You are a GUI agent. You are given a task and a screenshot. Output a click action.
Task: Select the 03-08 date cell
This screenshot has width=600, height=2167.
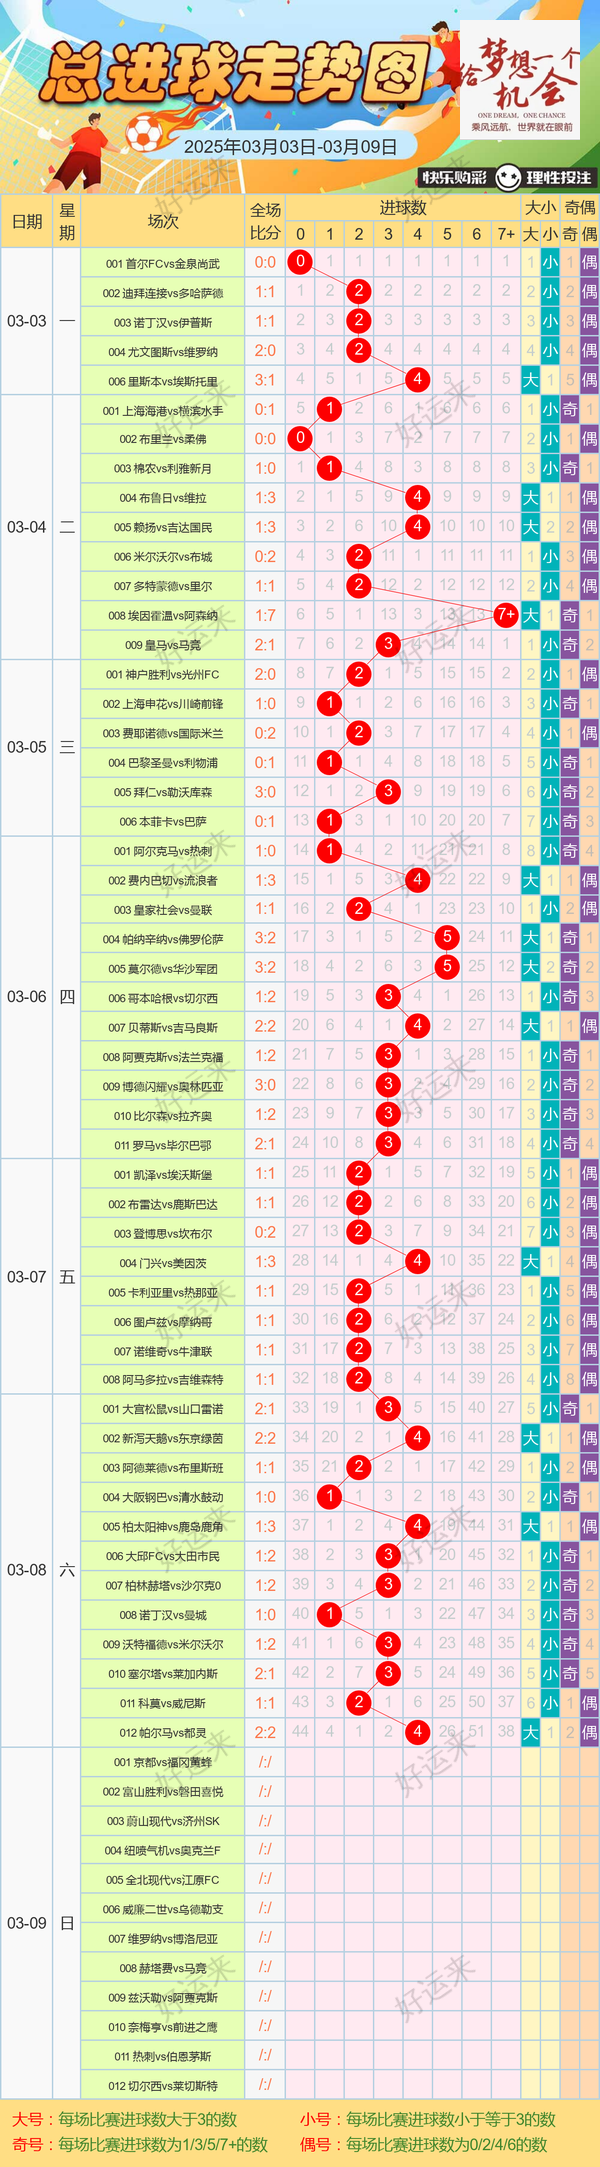pos(27,1570)
